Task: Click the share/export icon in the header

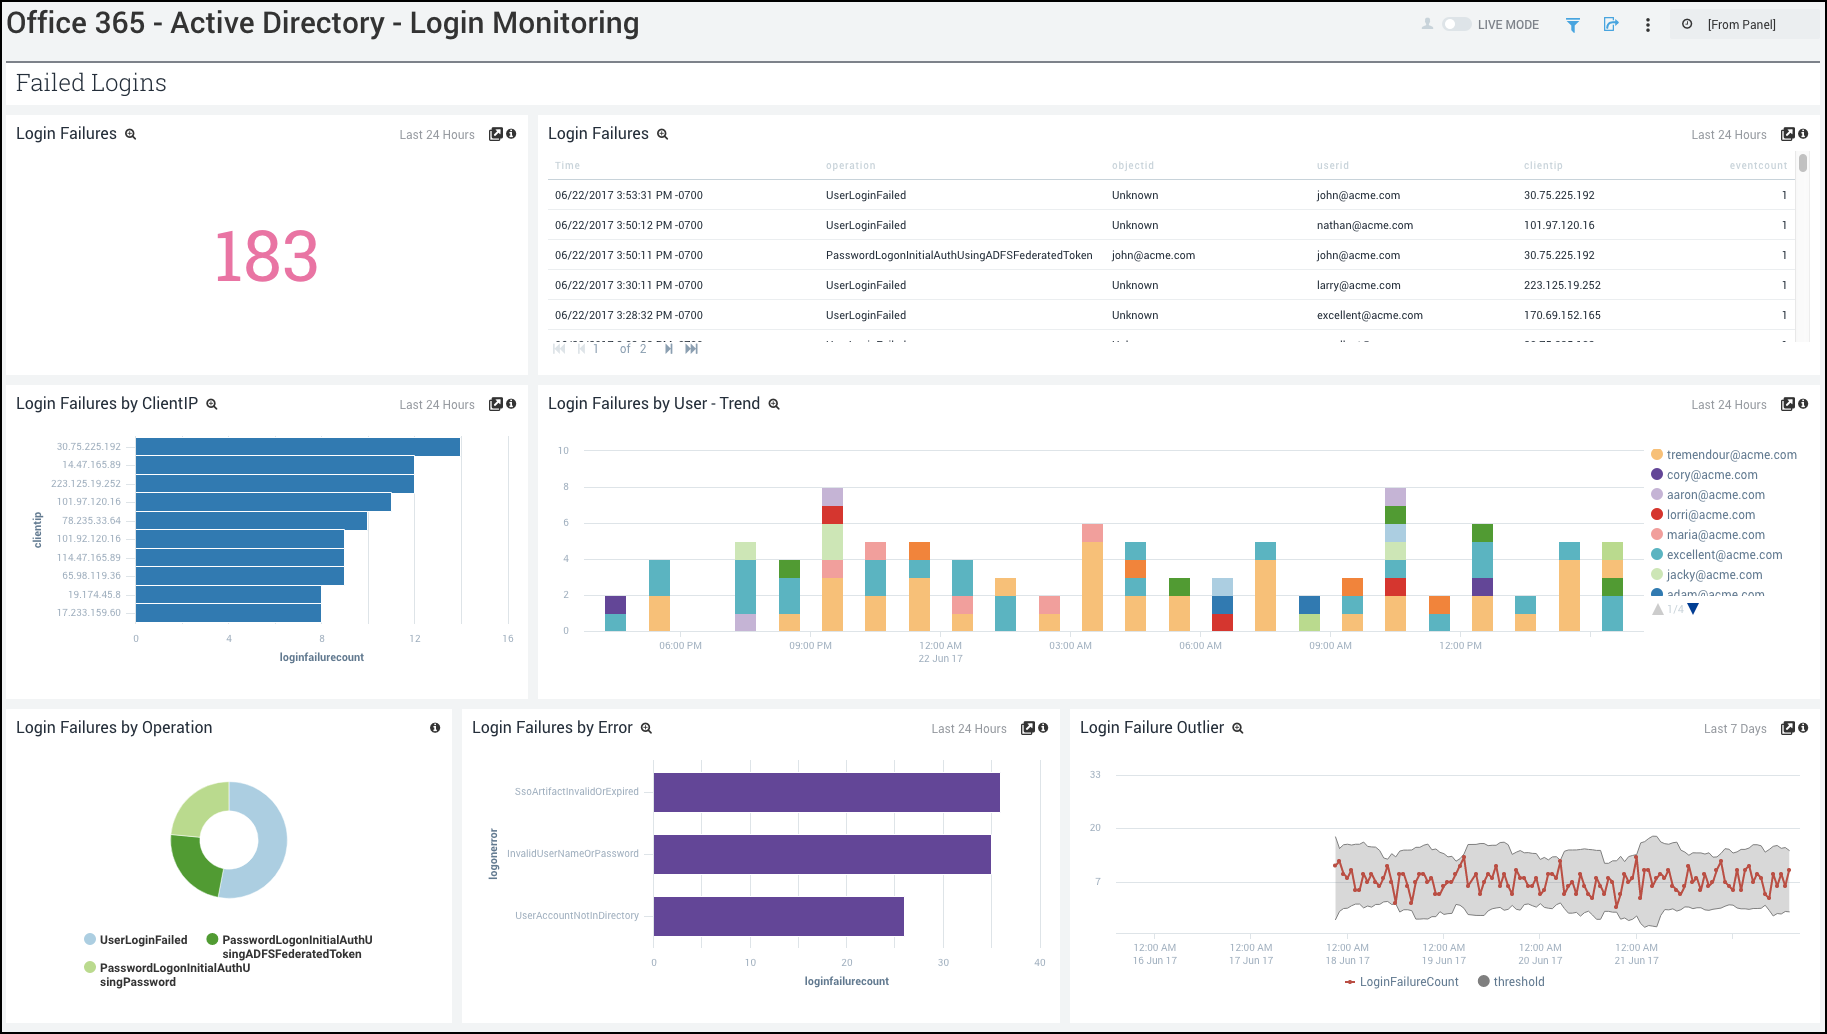Action: [x=1611, y=24]
